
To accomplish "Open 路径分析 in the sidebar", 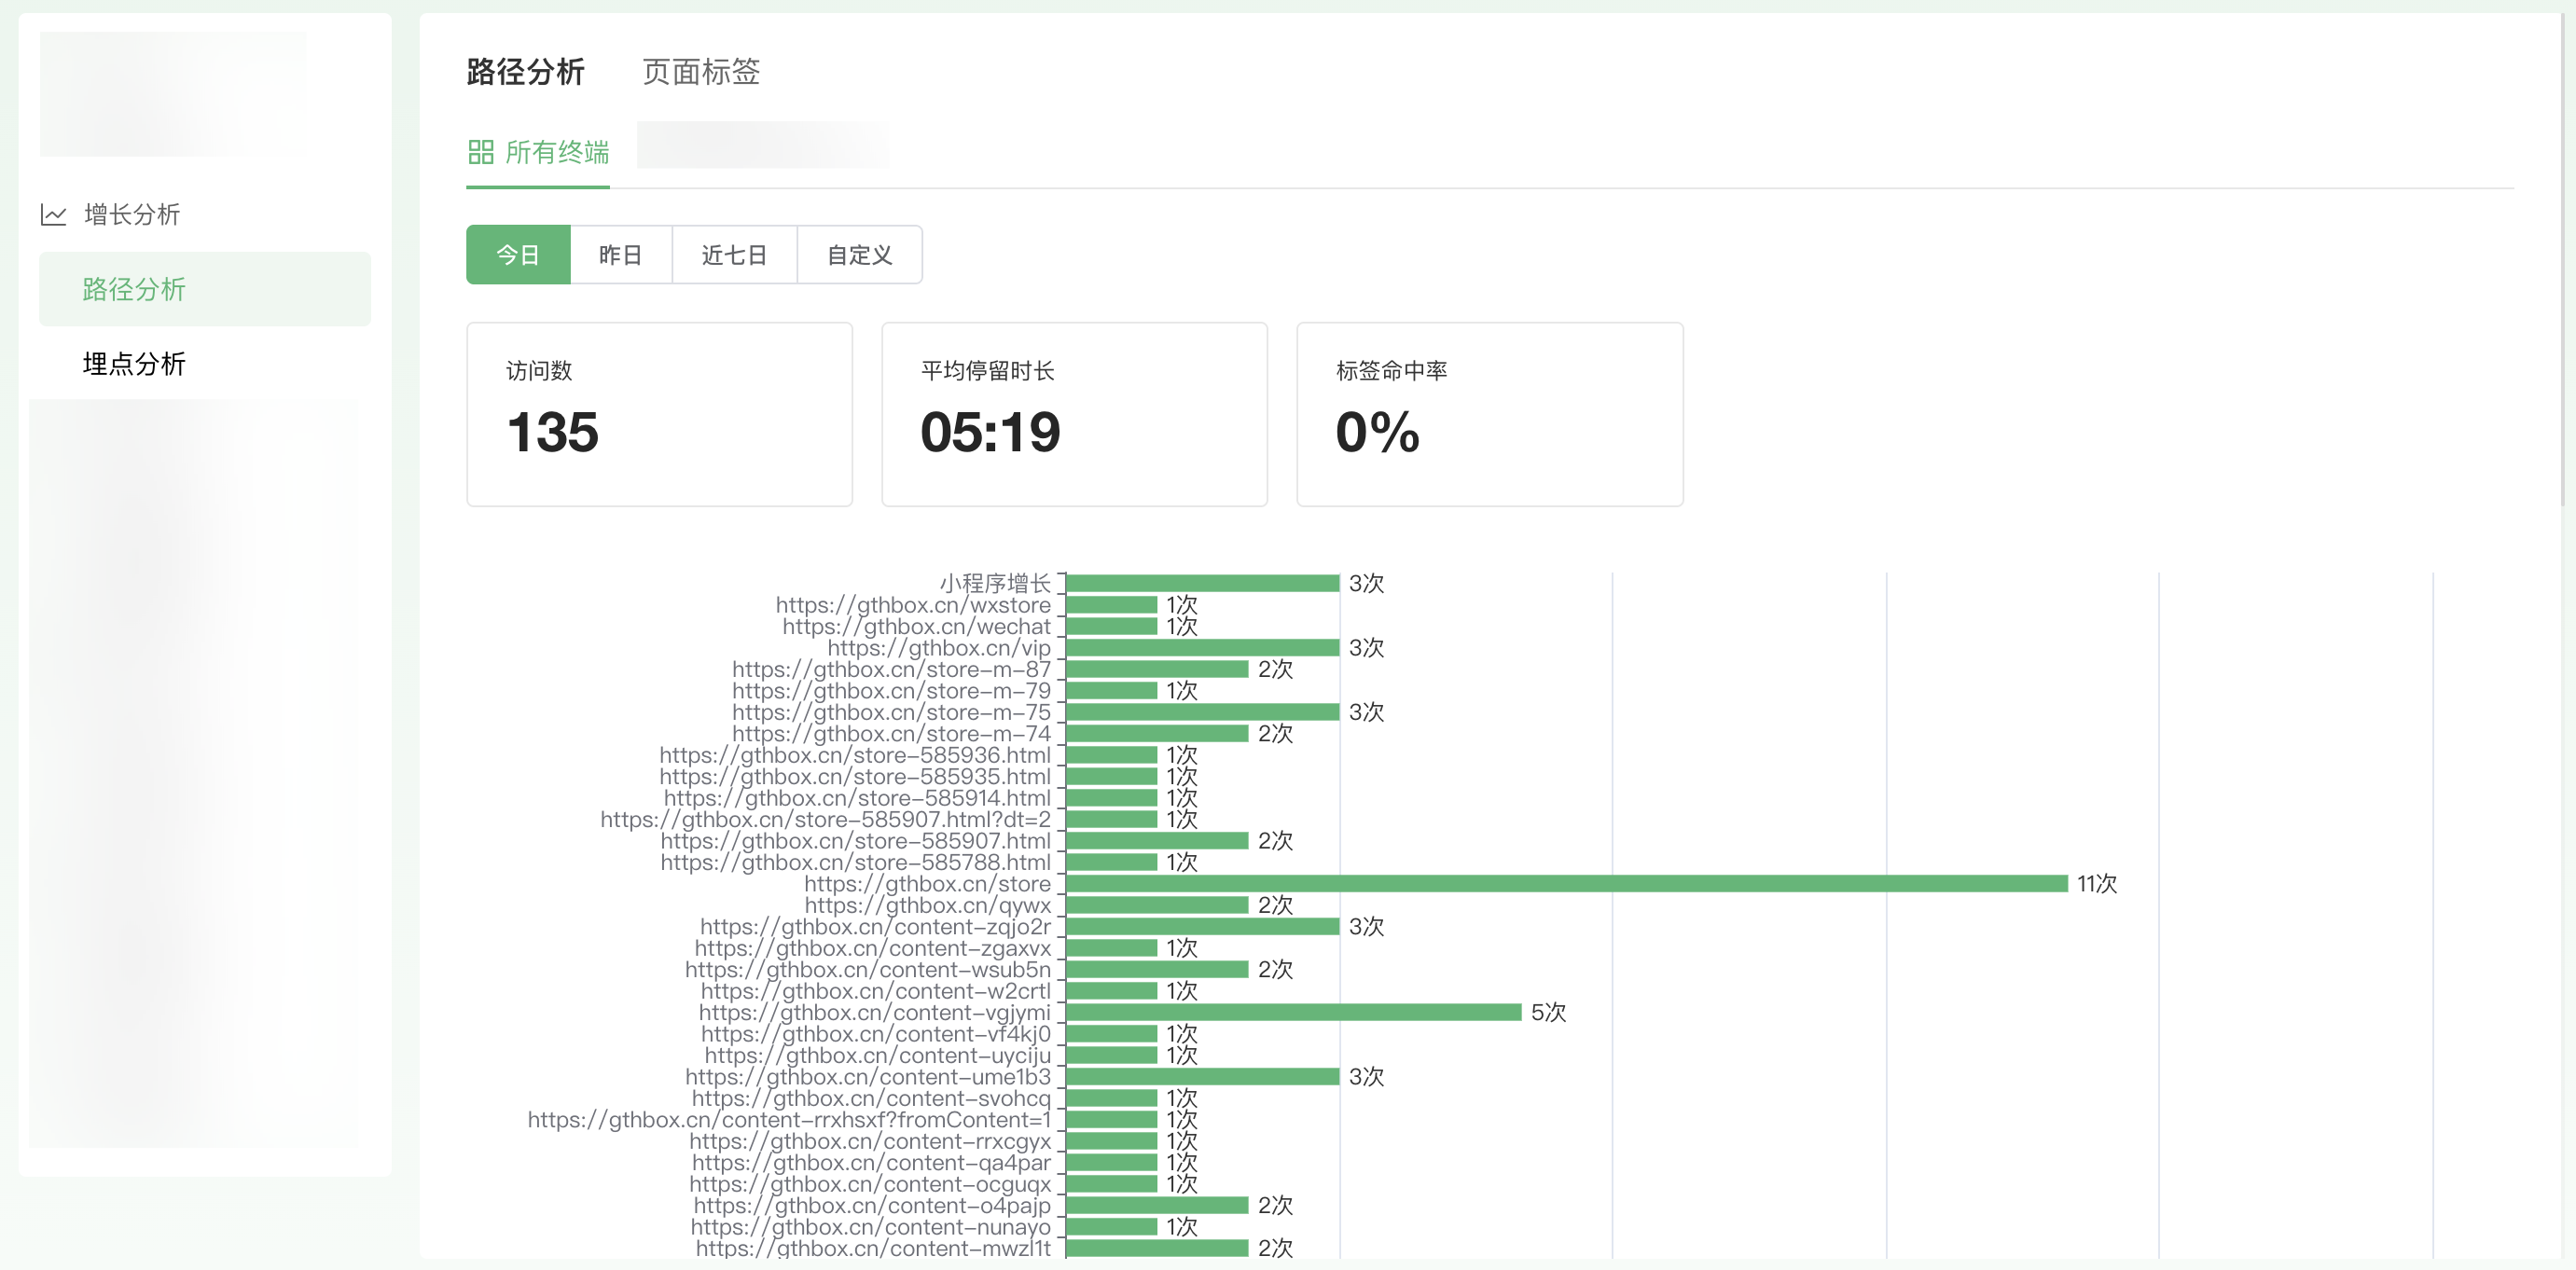I will pos(134,289).
